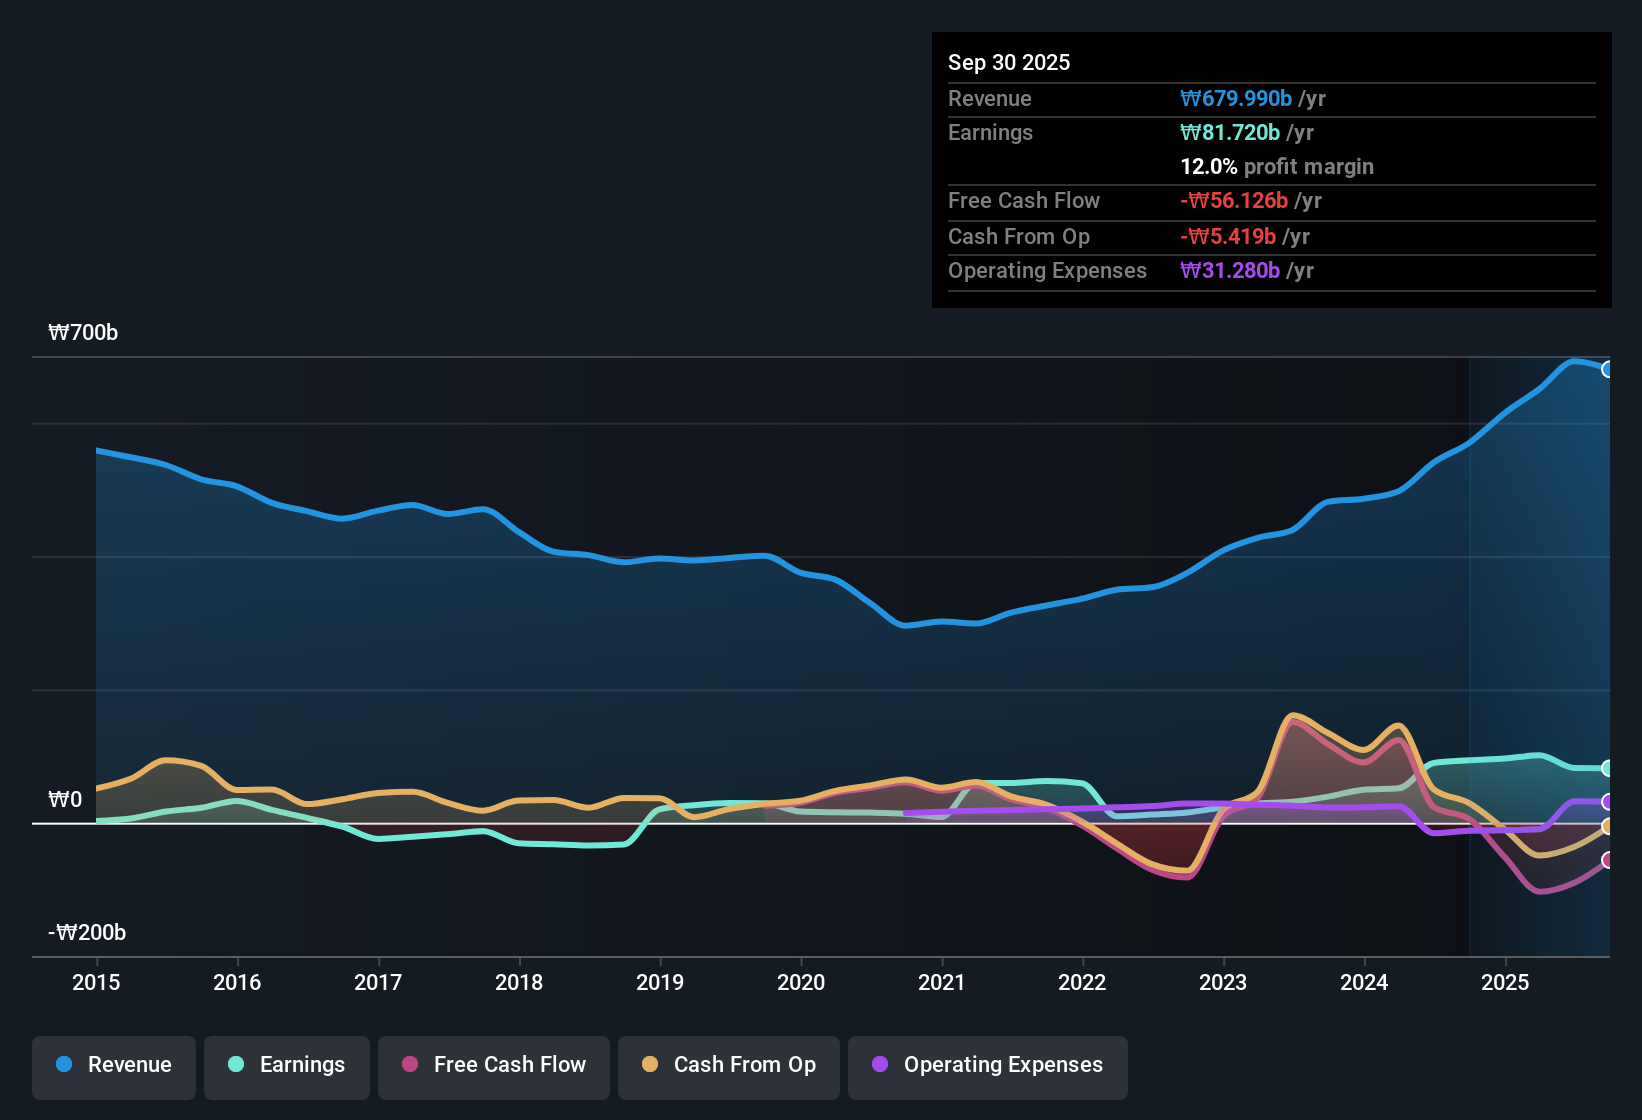Click the ₩700b axis gridline label
This screenshot has width=1642, height=1120.
84,332
